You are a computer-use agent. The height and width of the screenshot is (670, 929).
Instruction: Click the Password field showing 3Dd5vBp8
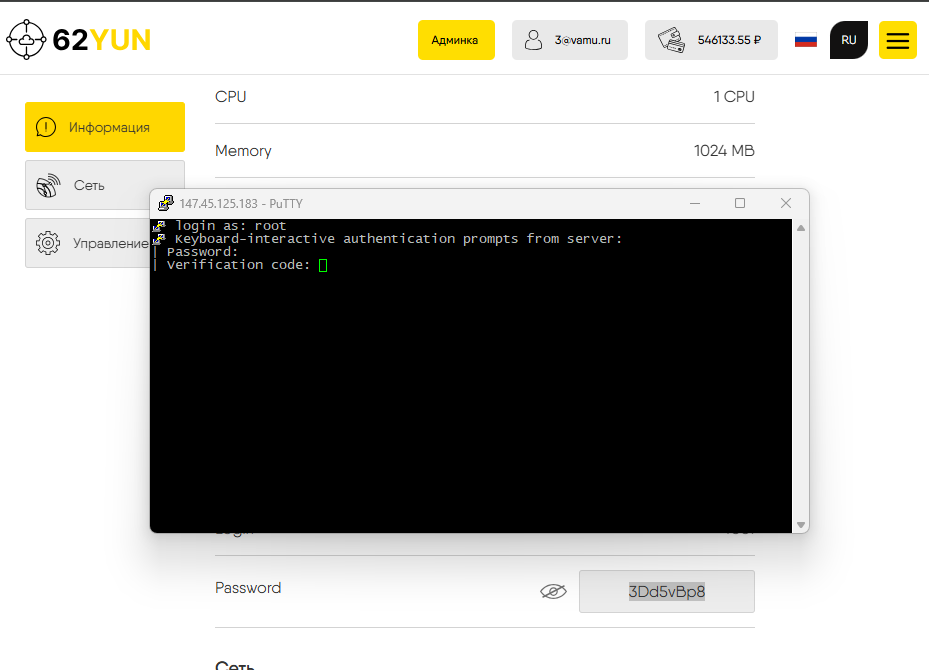coord(666,592)
